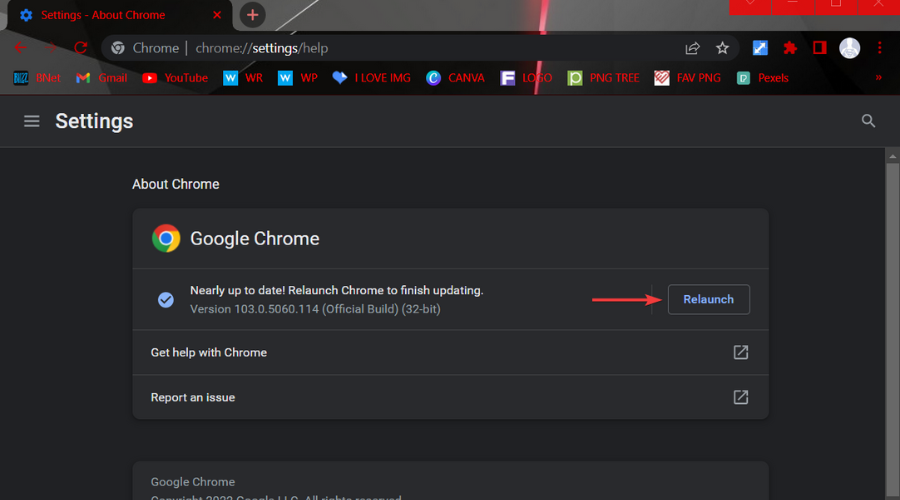The image size is (900, 500).
Task: Open the FAV PNG bookmark
Action: [688, 78]
